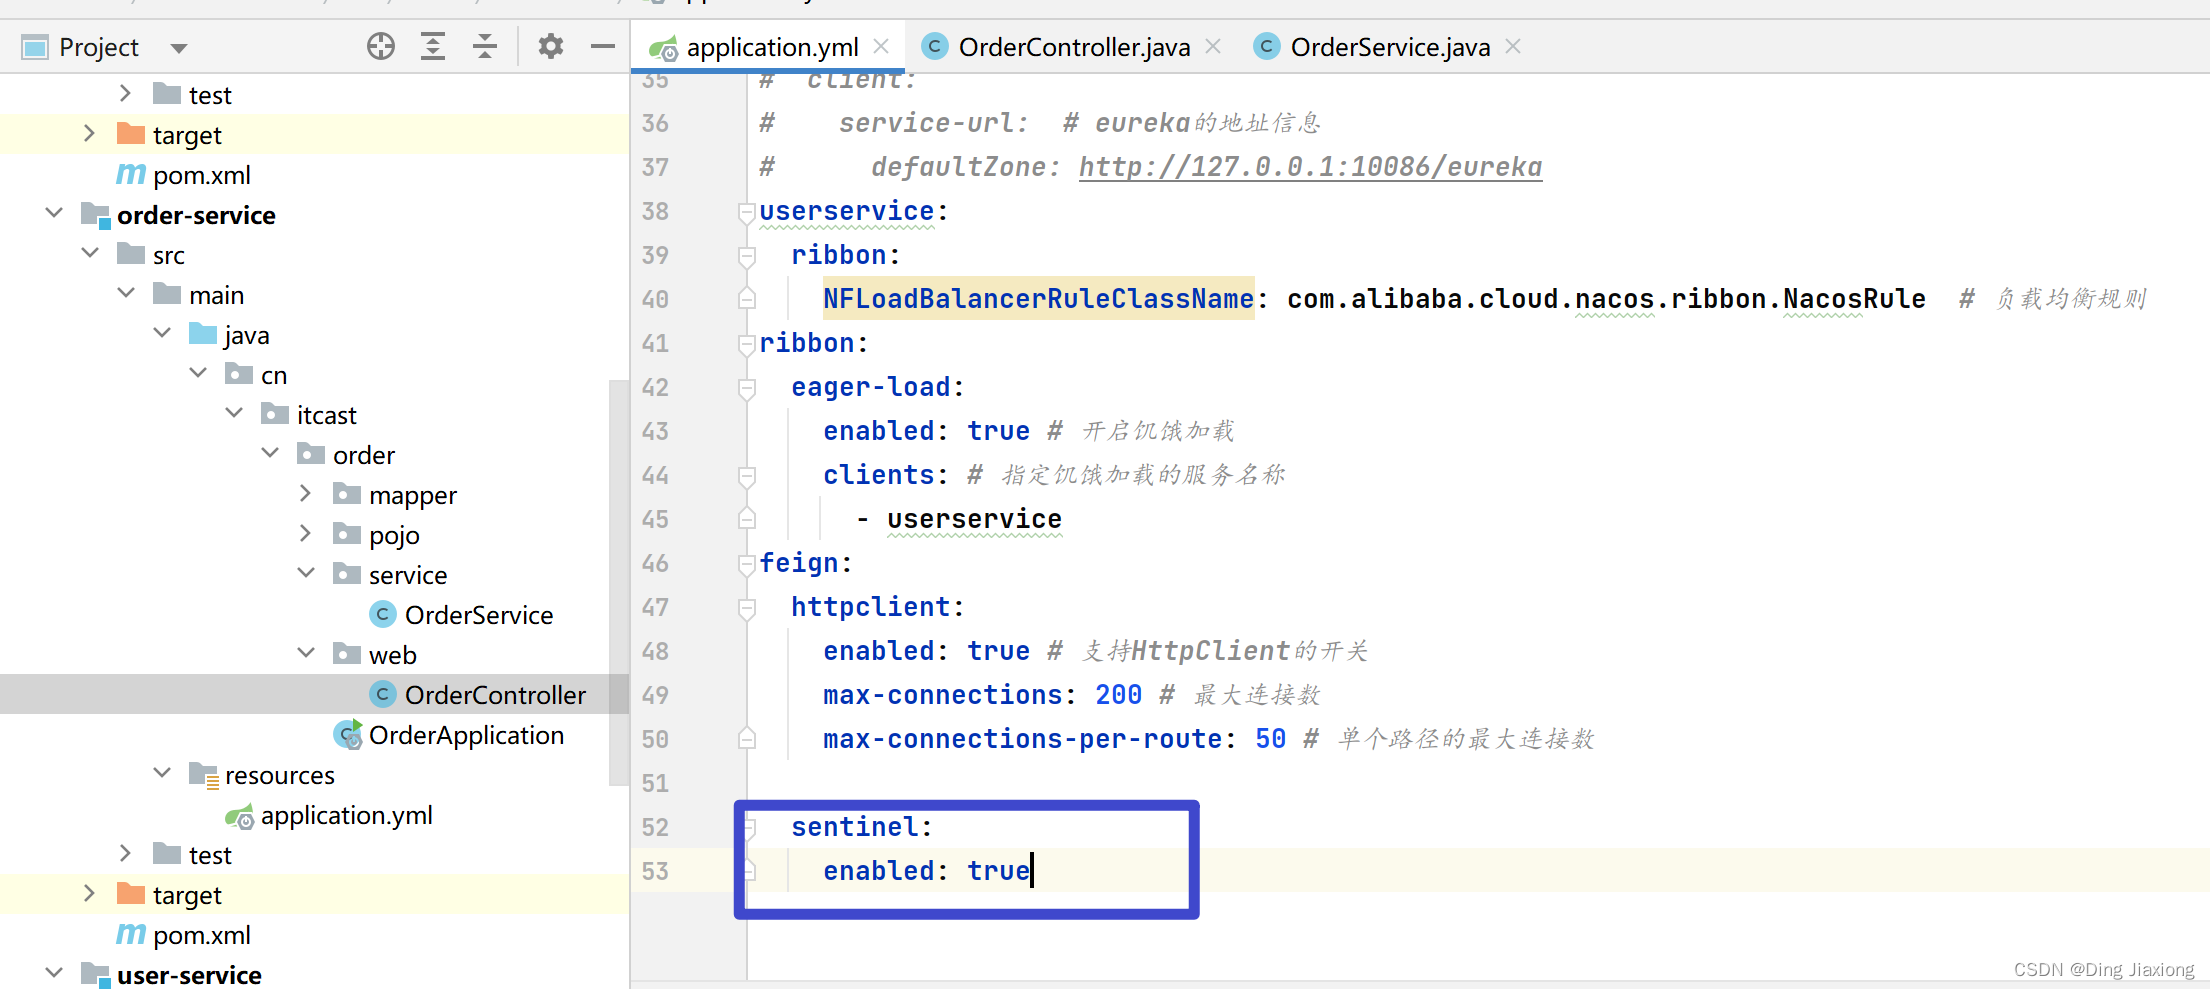Close the application.yml tab
Screen dimensions: 2210x989
(881, 46)
